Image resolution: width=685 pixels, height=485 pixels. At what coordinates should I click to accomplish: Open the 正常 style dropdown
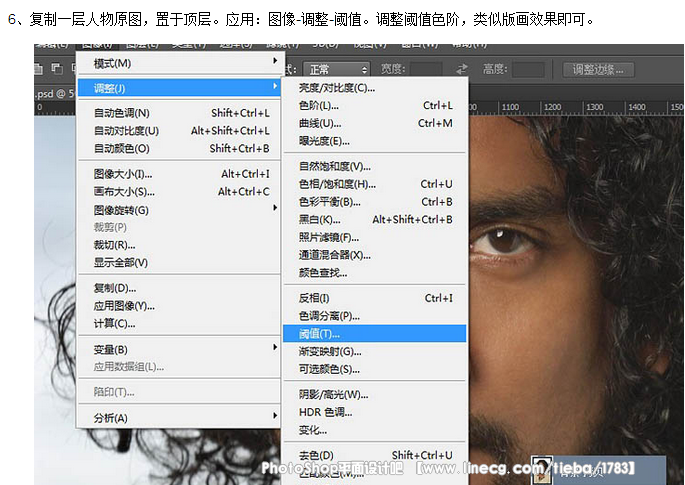[337, 69]
